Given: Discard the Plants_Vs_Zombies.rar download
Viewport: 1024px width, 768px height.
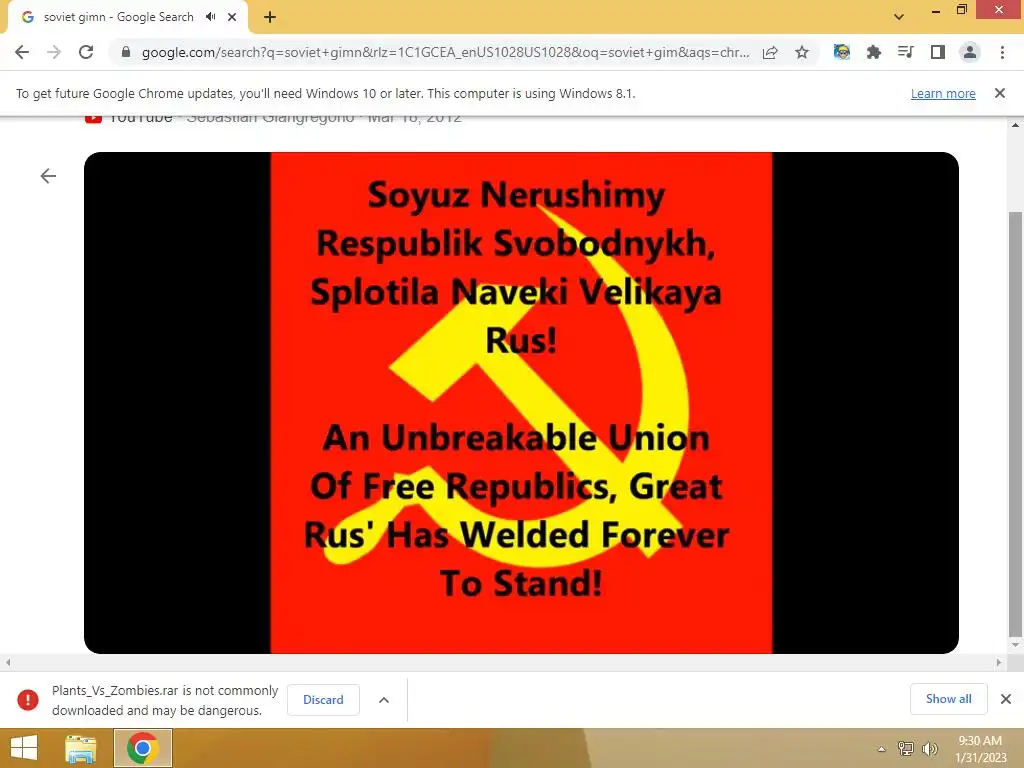Looking at the screenshot, I should 323,699.
